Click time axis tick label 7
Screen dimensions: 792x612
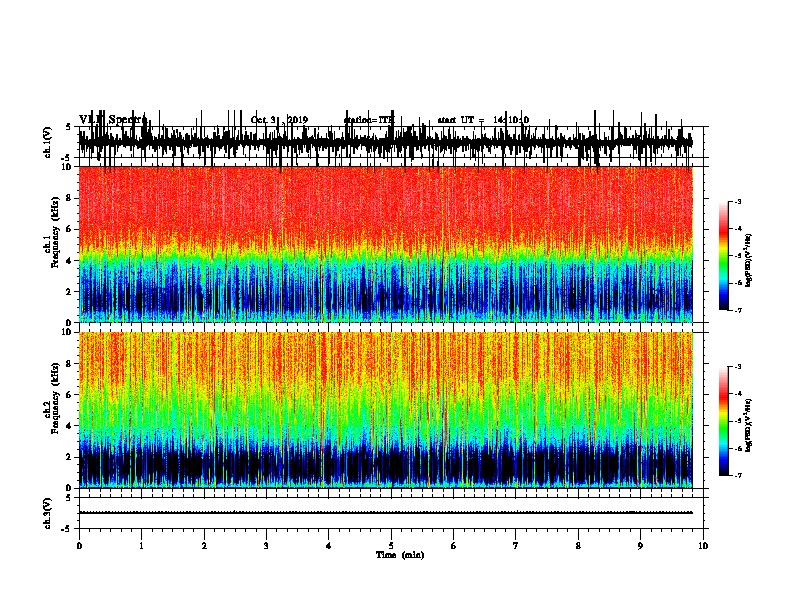click(x=516, y=546)
